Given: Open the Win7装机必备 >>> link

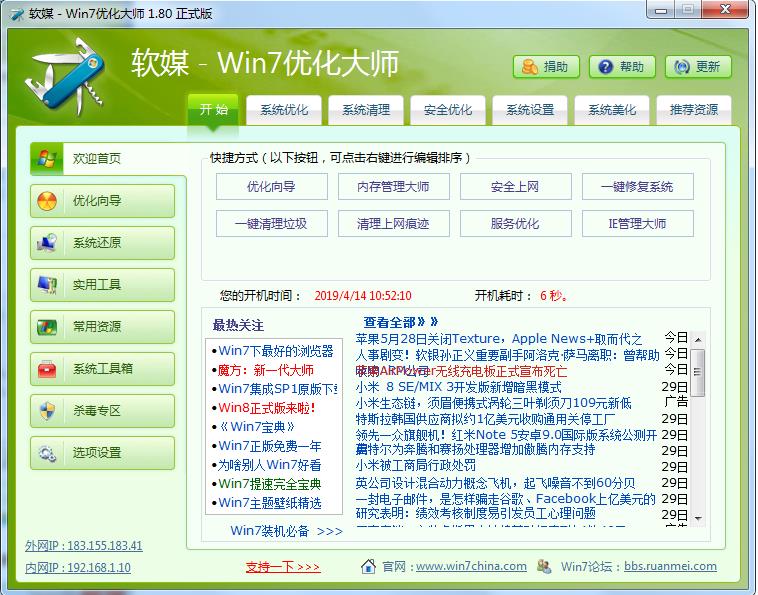Looking at the screenshot, I should pos(287,531).
